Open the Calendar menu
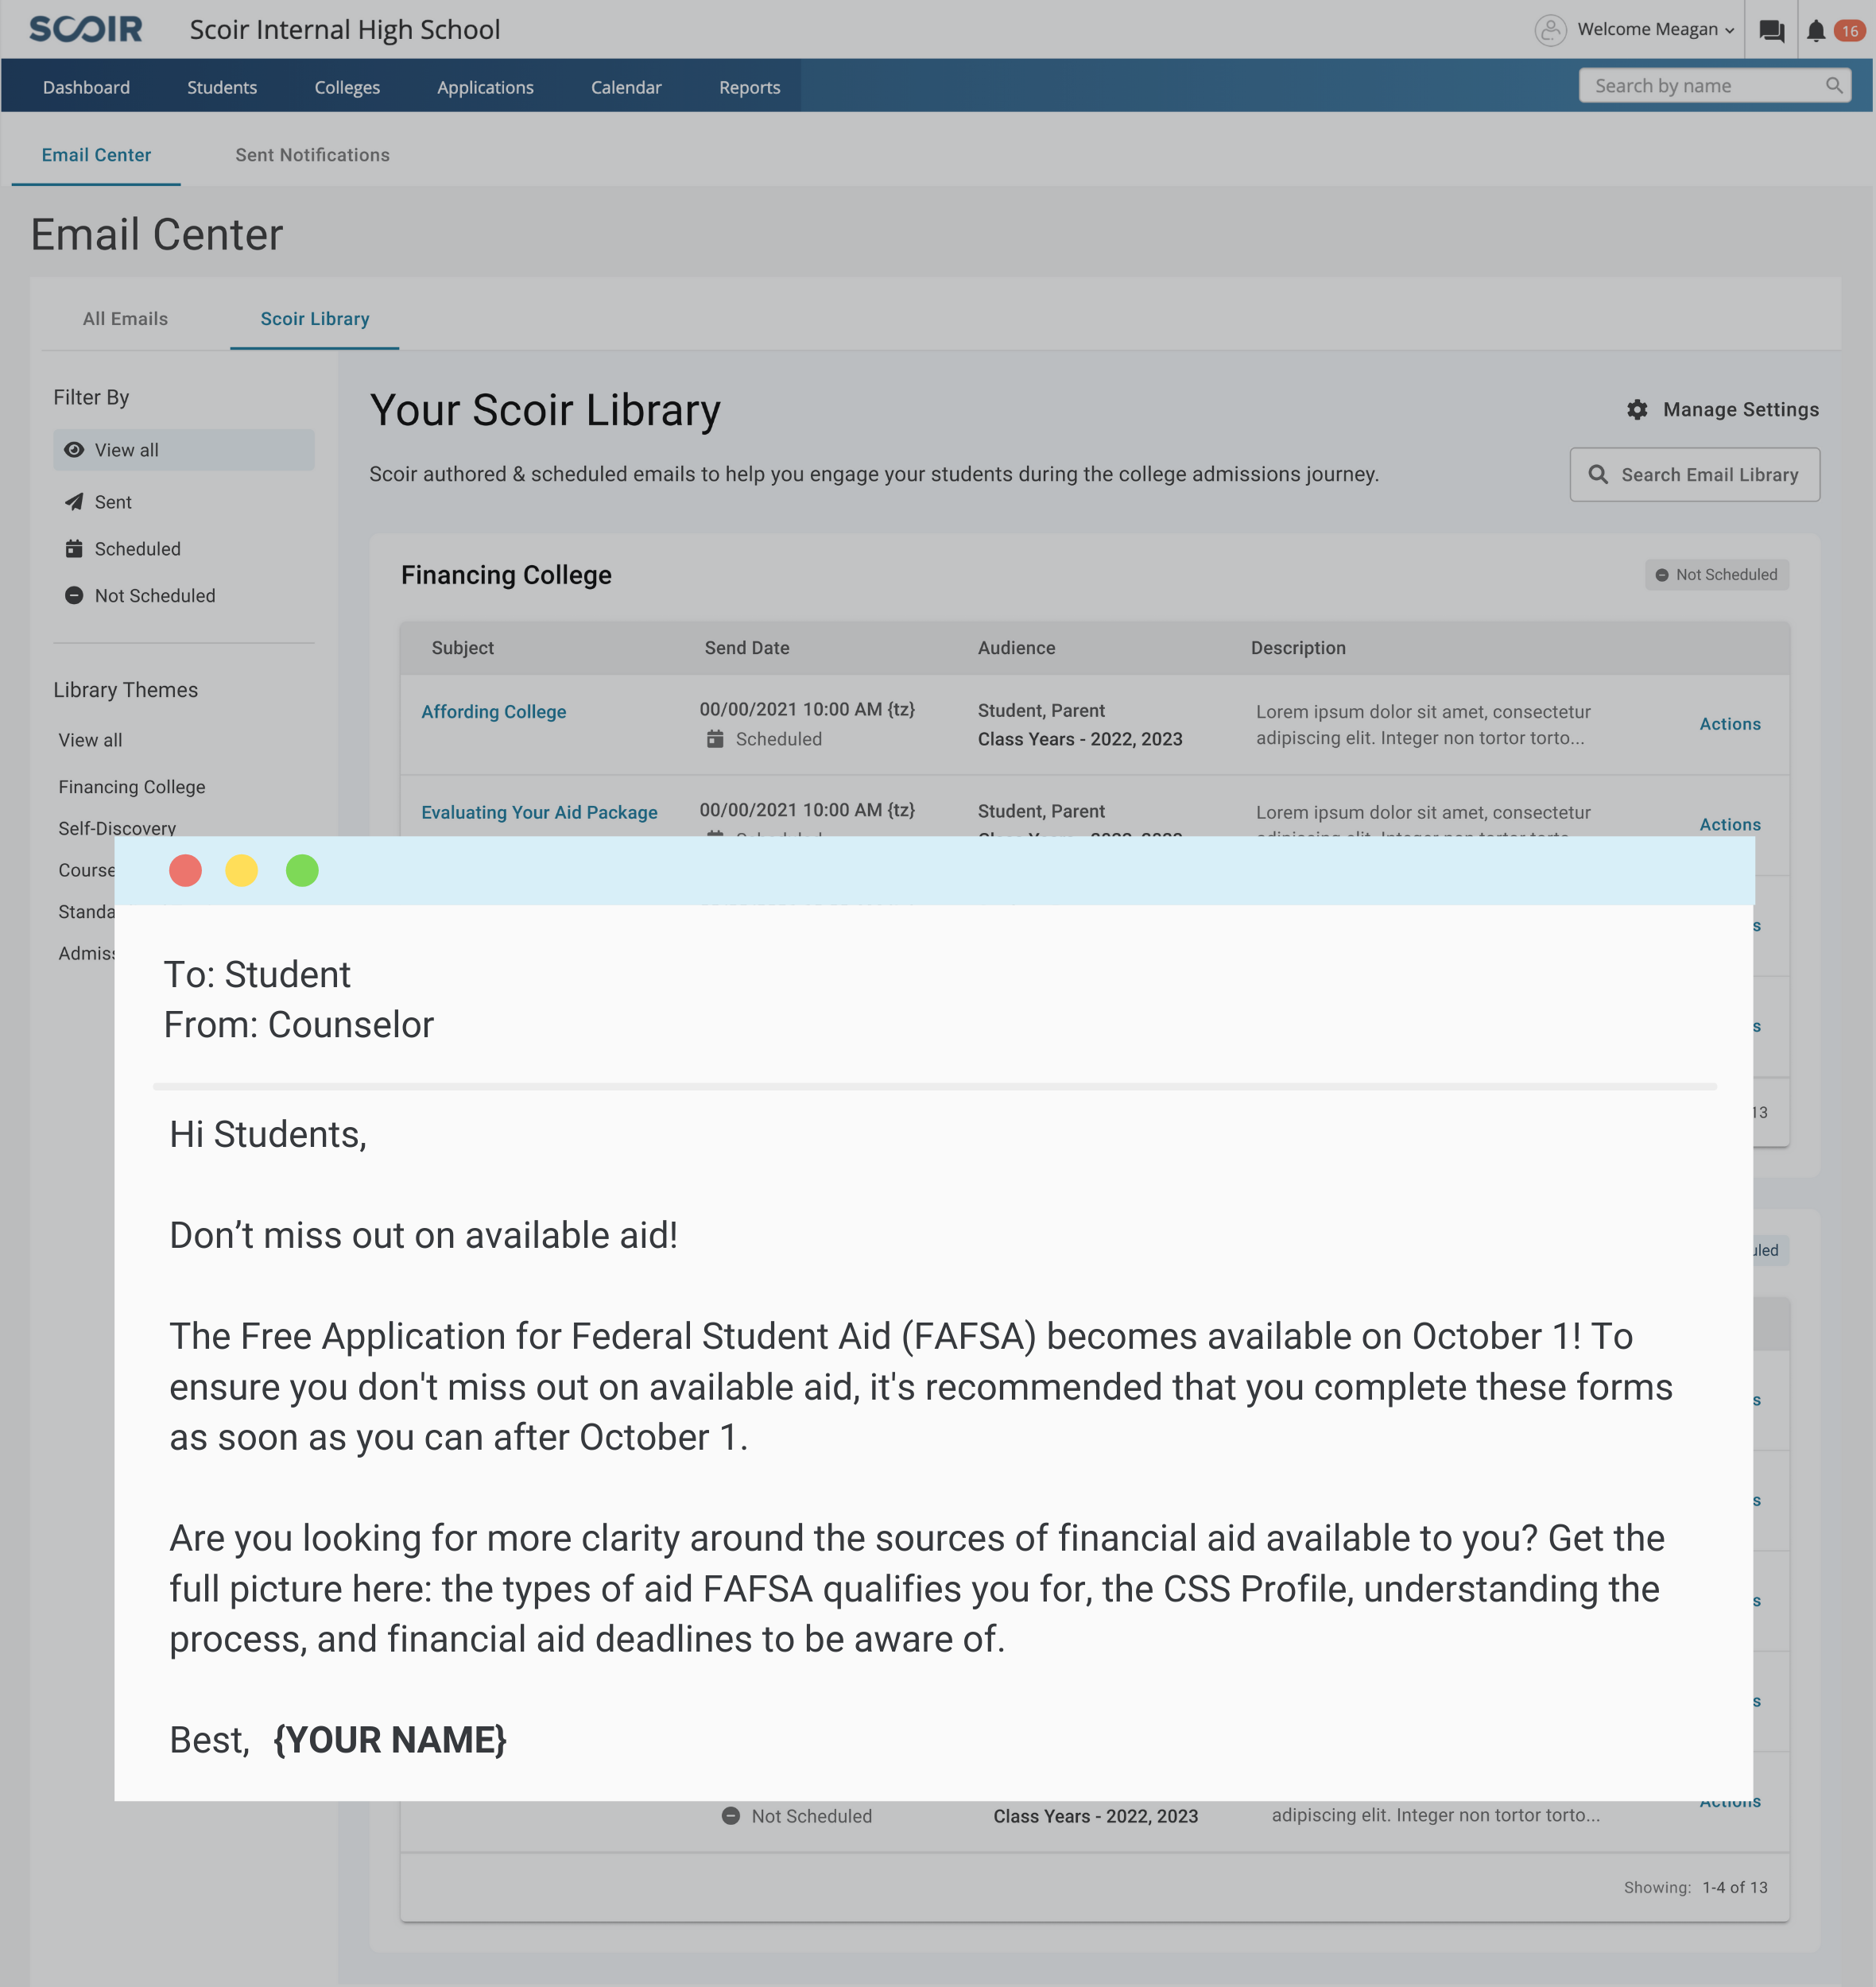The width and height of the screenshot is (1876, 1987). coord(626,87)
